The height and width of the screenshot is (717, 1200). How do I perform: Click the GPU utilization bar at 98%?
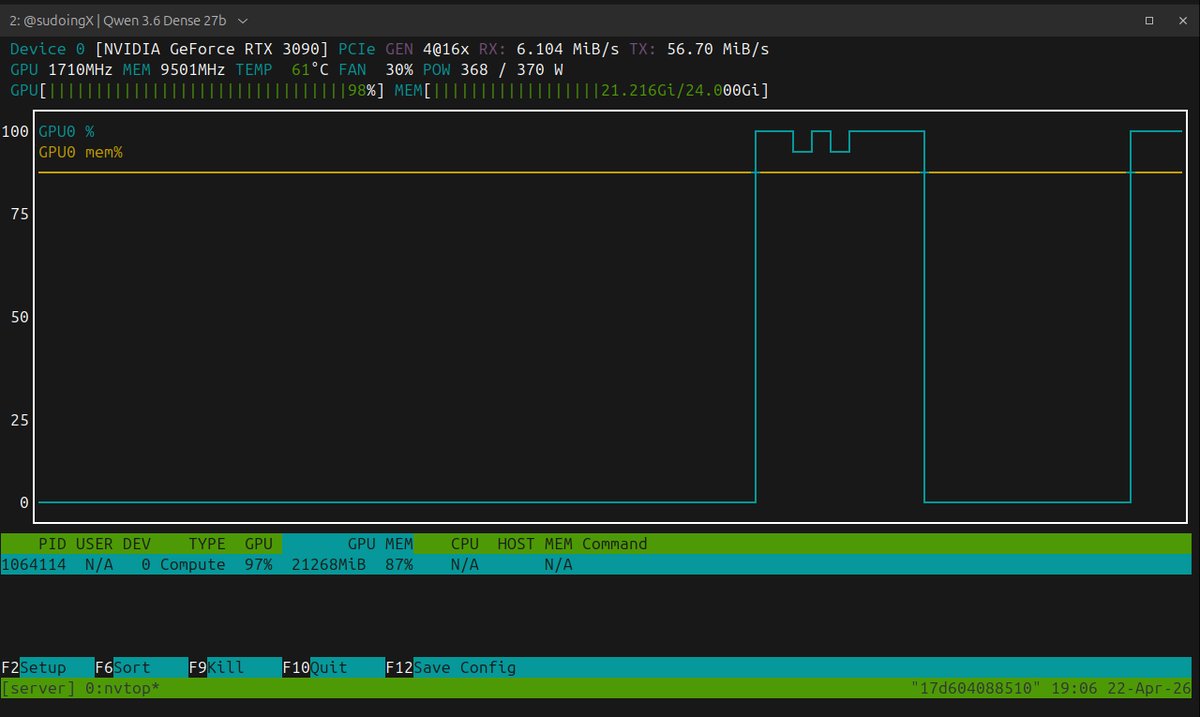[197, 90]
